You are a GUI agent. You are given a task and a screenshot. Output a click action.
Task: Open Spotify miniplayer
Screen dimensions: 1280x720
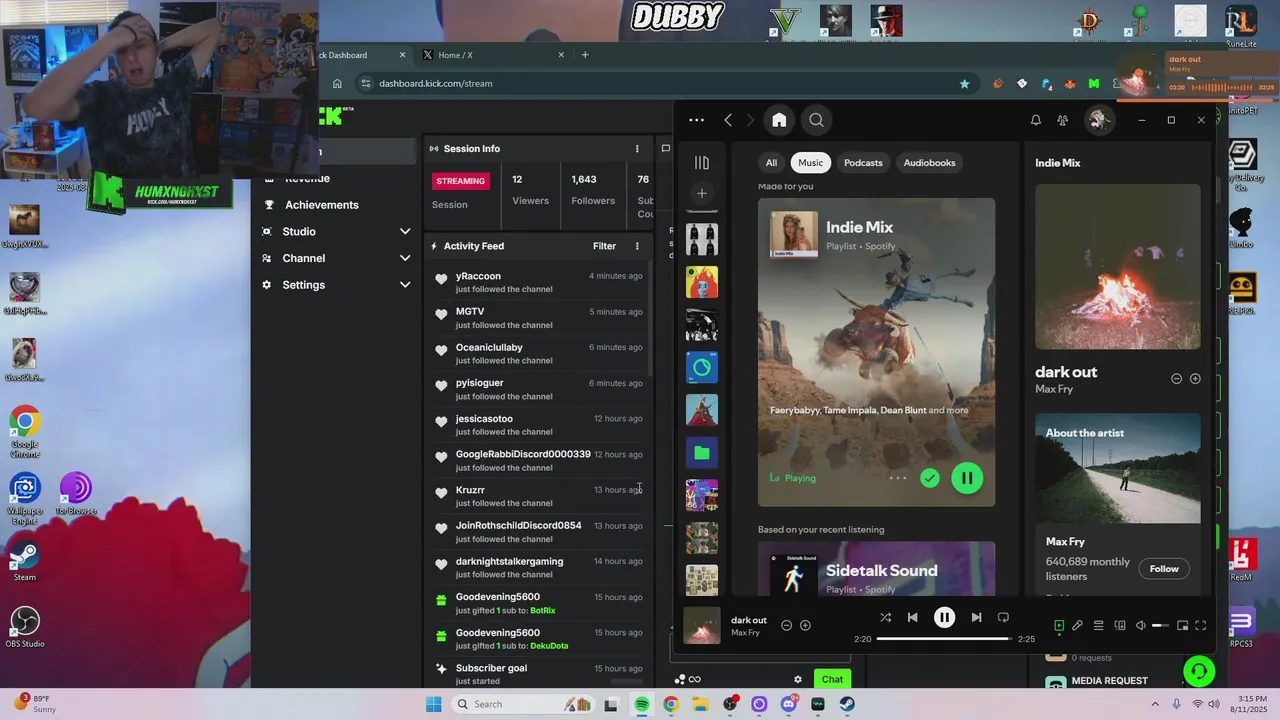[x=1182, y=626]
